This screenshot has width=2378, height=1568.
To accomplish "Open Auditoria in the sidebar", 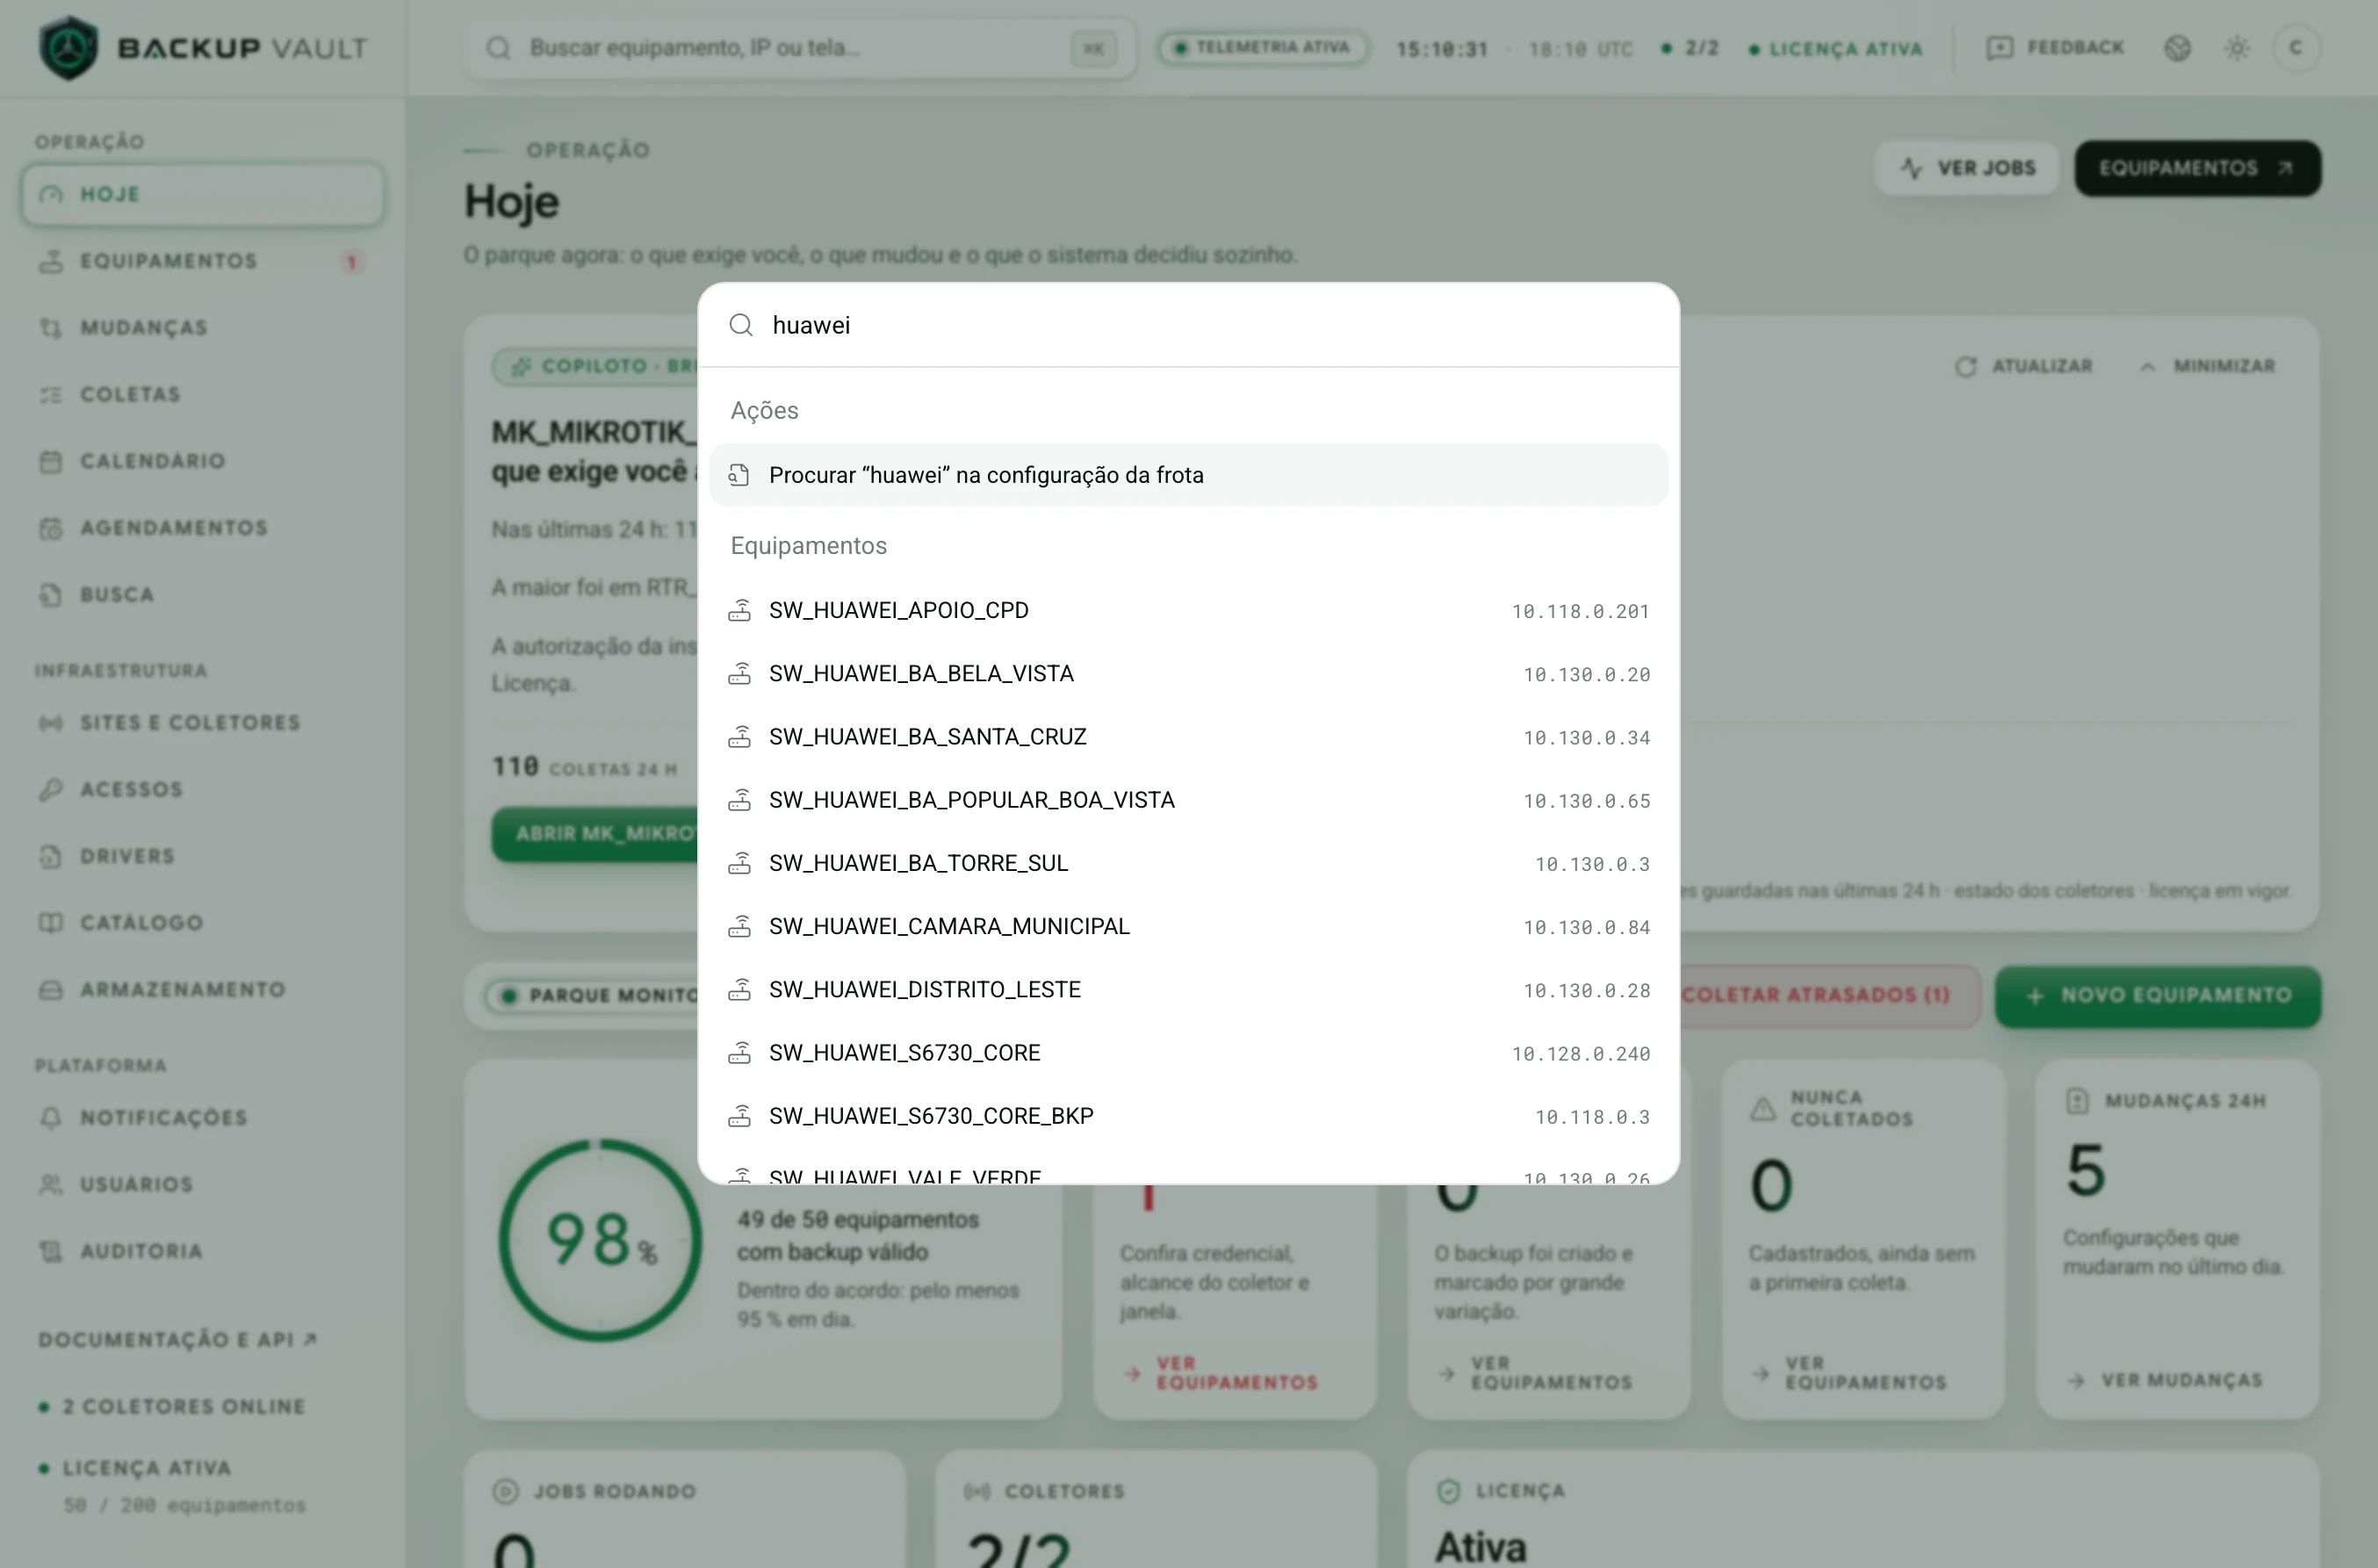I will [x=202, y=1252].
